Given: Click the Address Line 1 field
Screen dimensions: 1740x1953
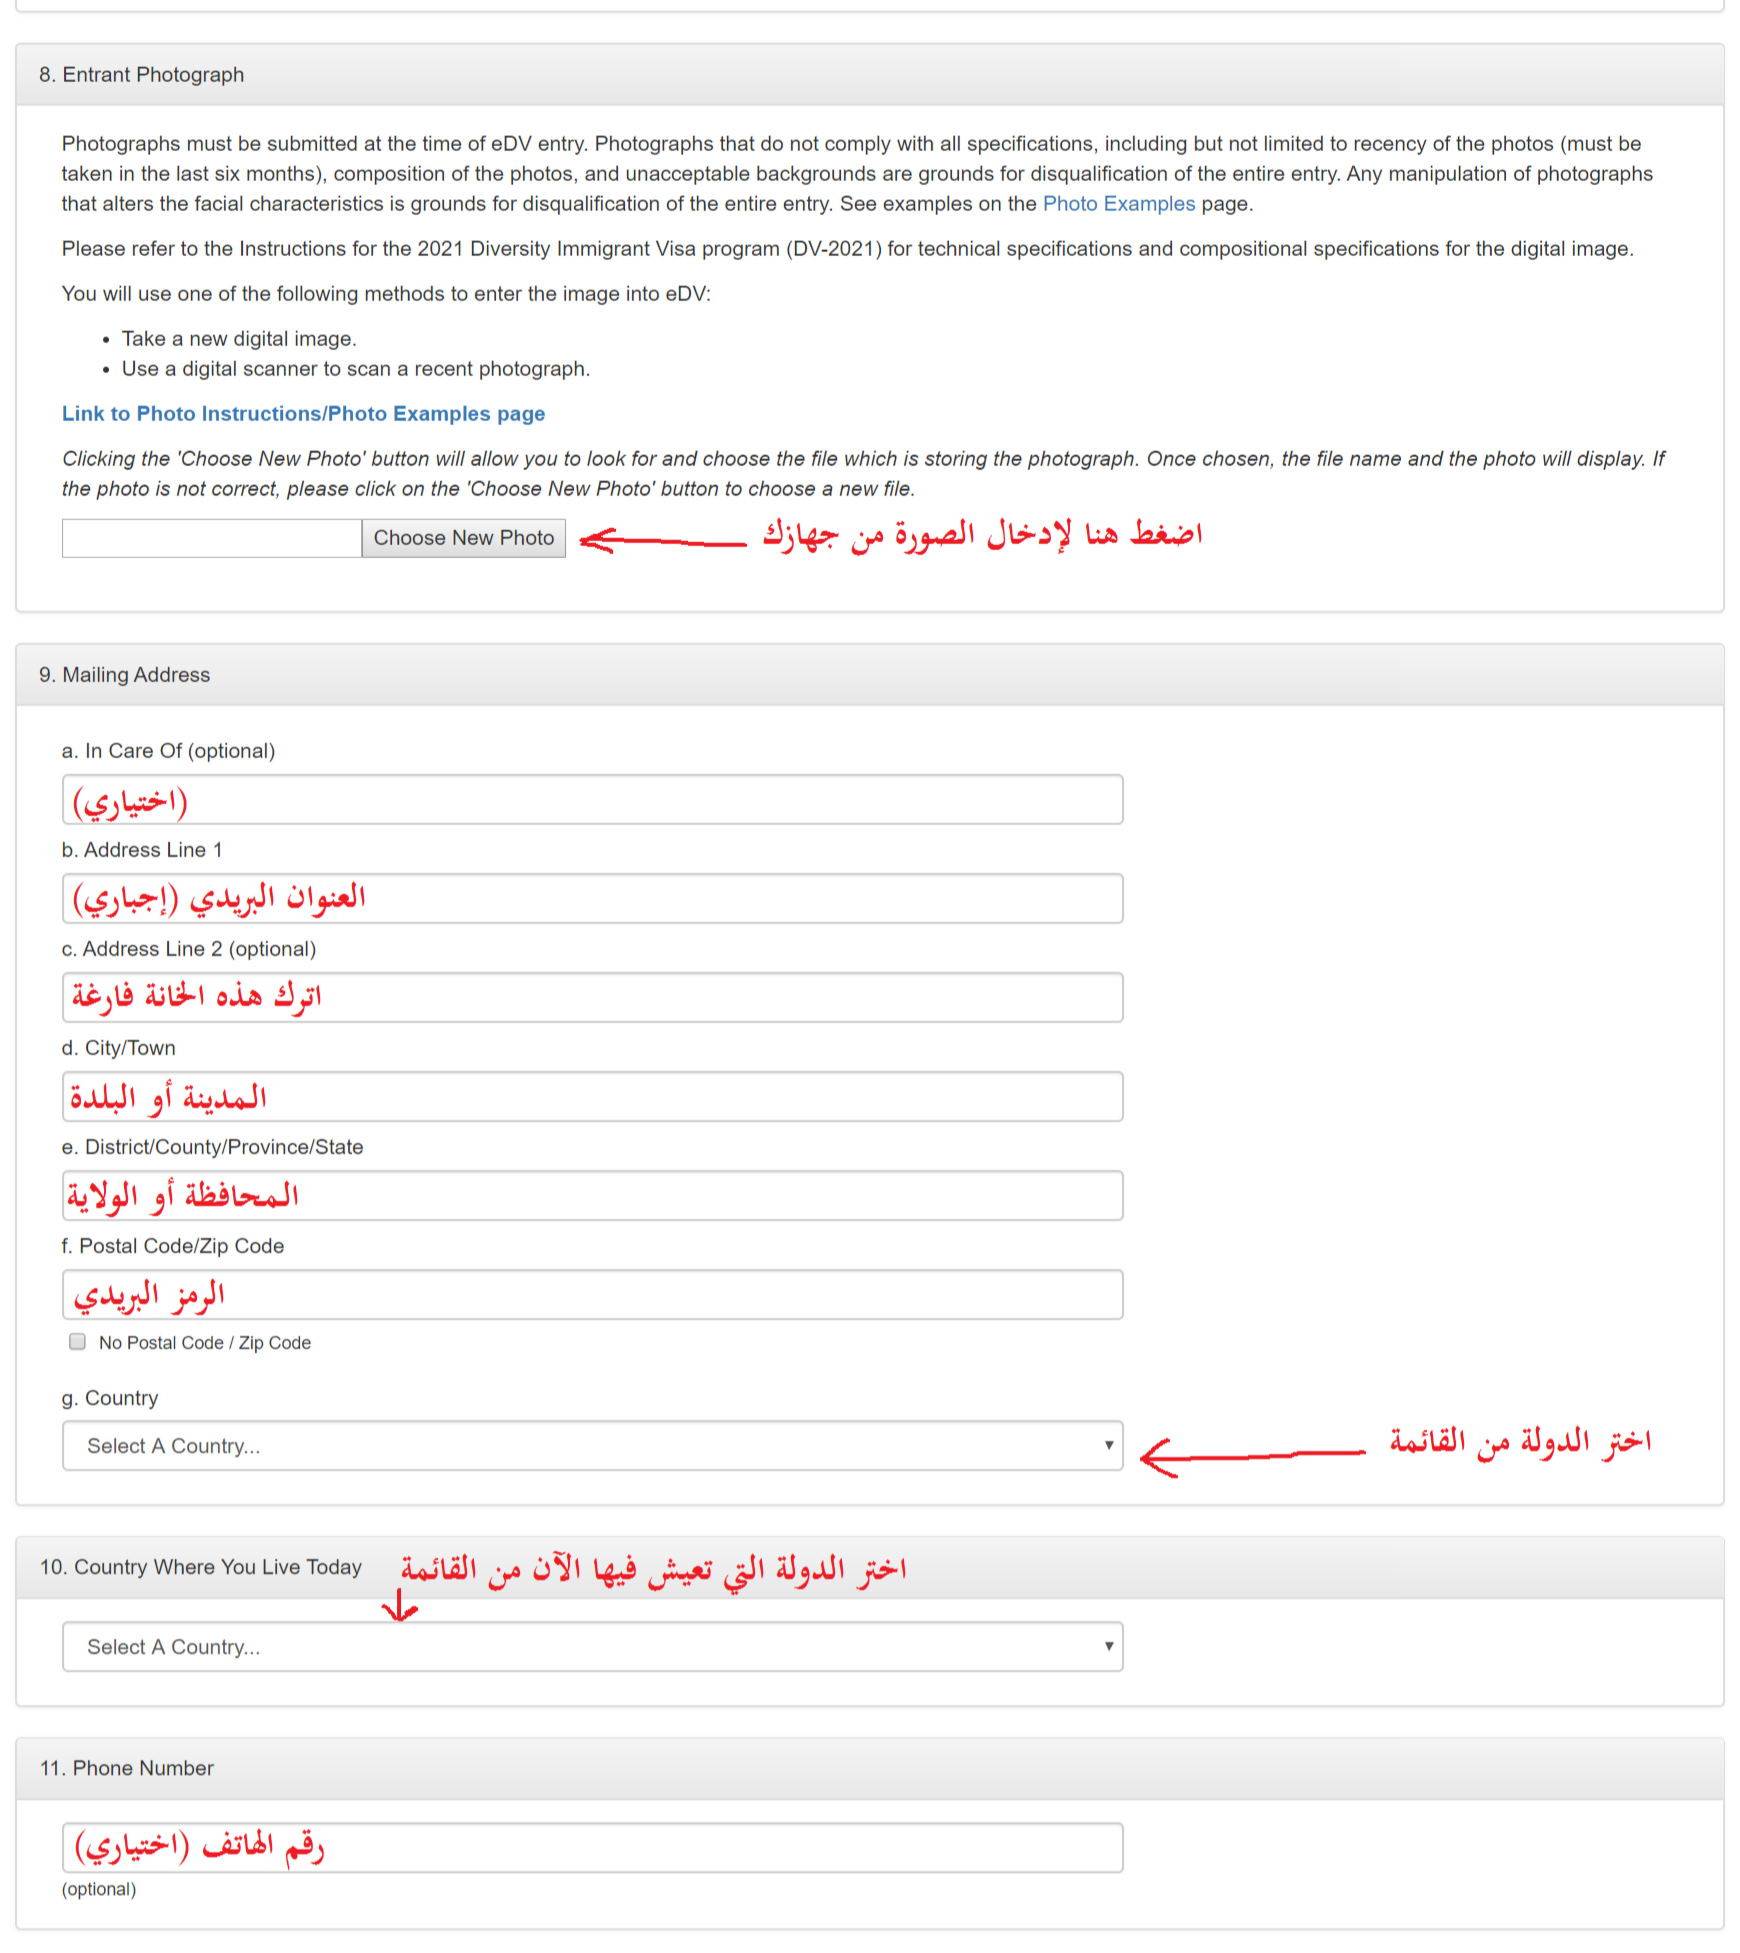Looking at the screenshot, I should point(592,899).
